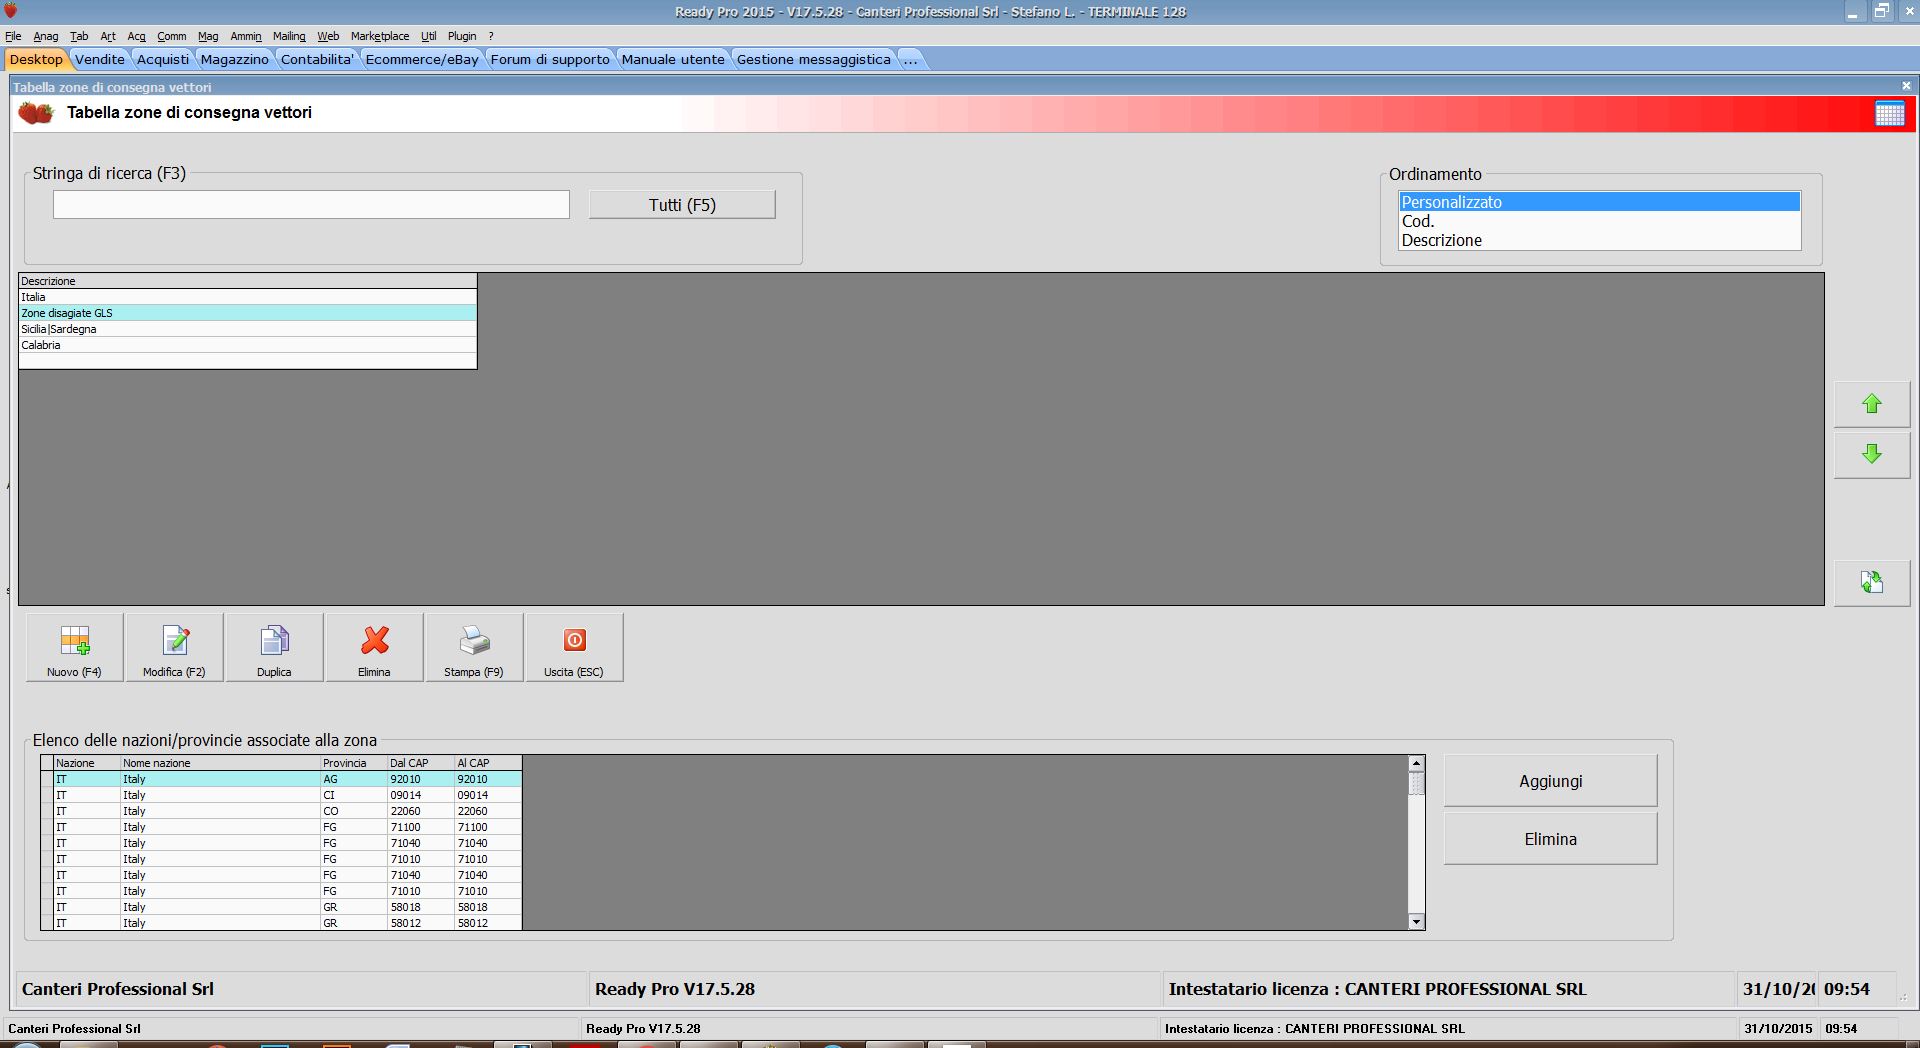Click the Modifica (F2) edit icon
1920x1048 pixels.
pos(174,648)
